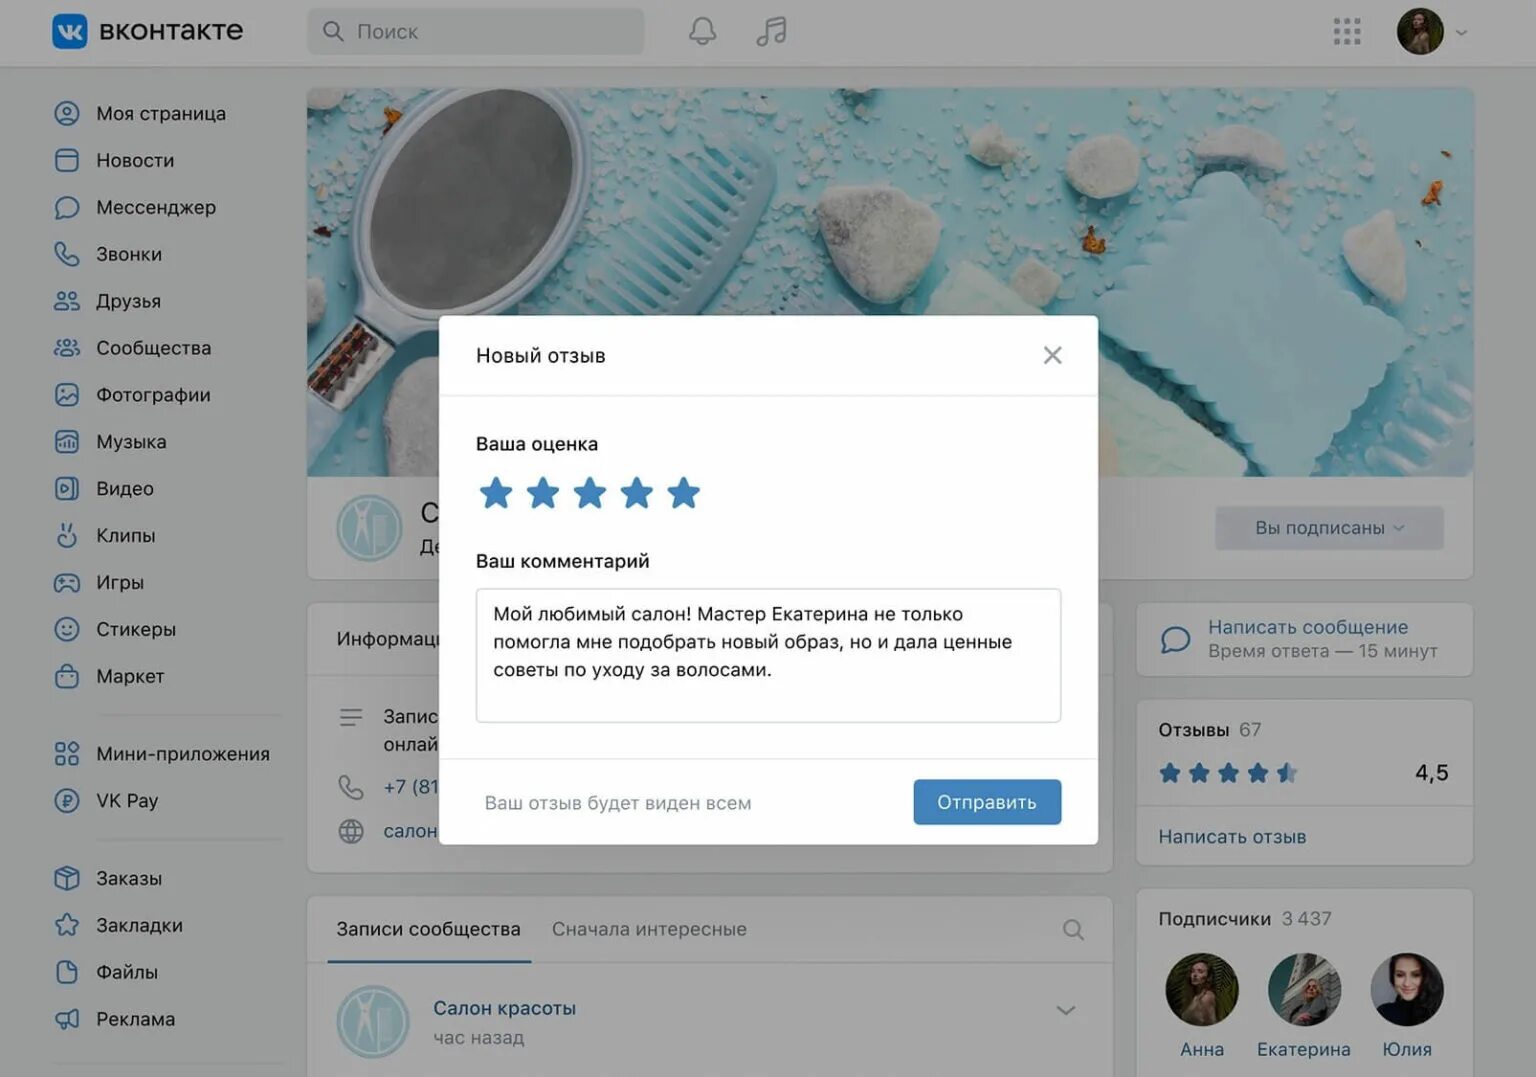
Task: Open Новости in sidebar
Action: click(x=135, y=161)
